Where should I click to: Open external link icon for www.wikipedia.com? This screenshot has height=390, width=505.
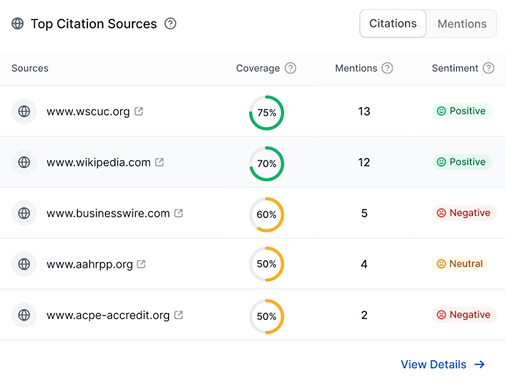[x=159, y=162]
